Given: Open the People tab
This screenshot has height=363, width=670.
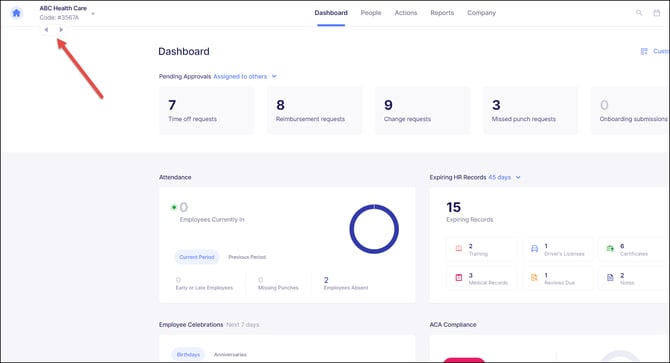Looking at the screenshot, I should coord(371,13).
